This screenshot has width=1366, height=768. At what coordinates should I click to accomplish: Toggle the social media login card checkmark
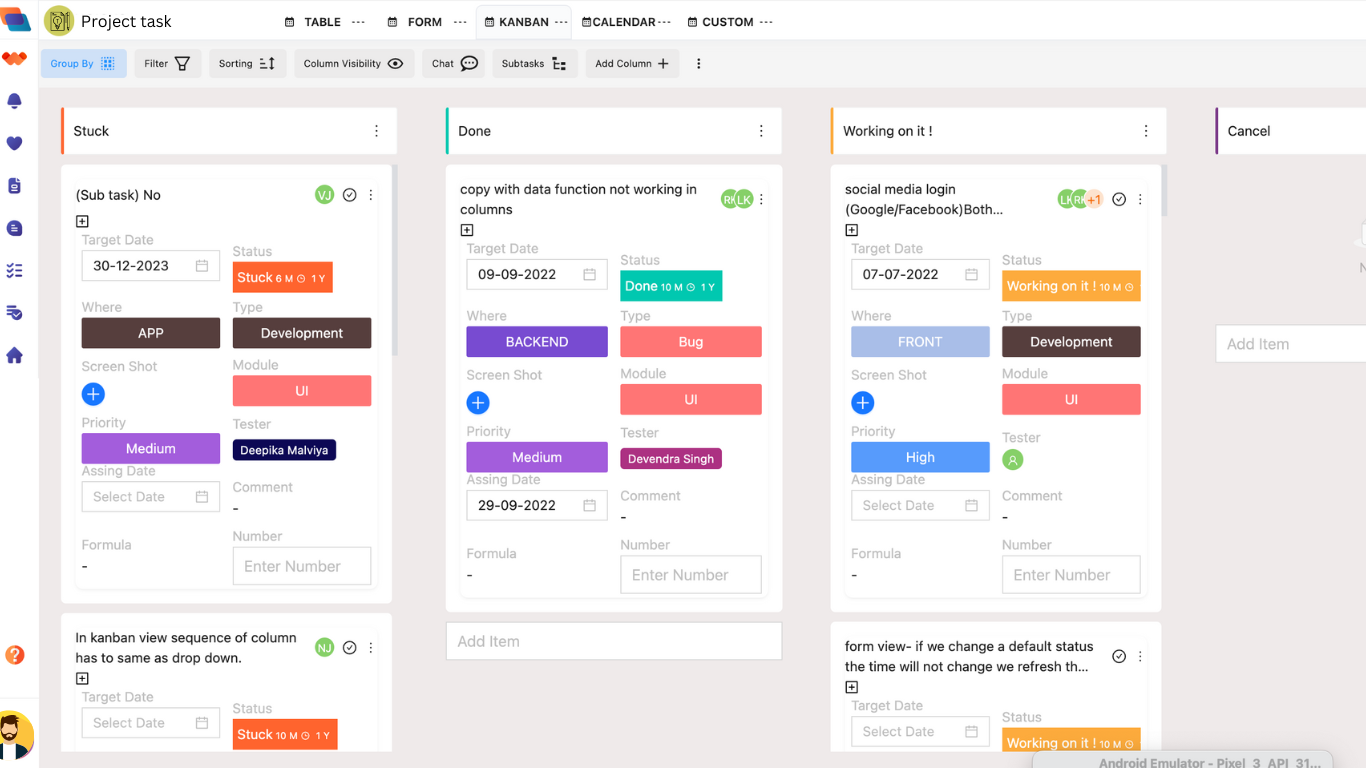pos(1119,199)
